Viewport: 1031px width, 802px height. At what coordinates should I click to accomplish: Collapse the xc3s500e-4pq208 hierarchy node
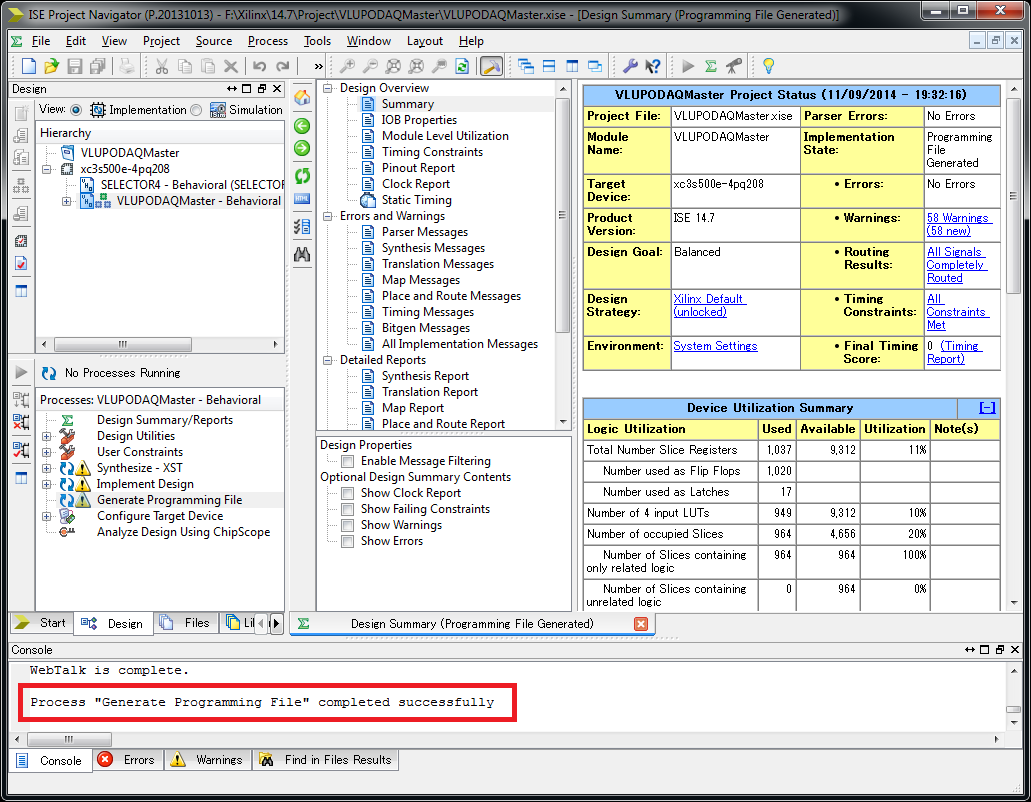(47, 169)
